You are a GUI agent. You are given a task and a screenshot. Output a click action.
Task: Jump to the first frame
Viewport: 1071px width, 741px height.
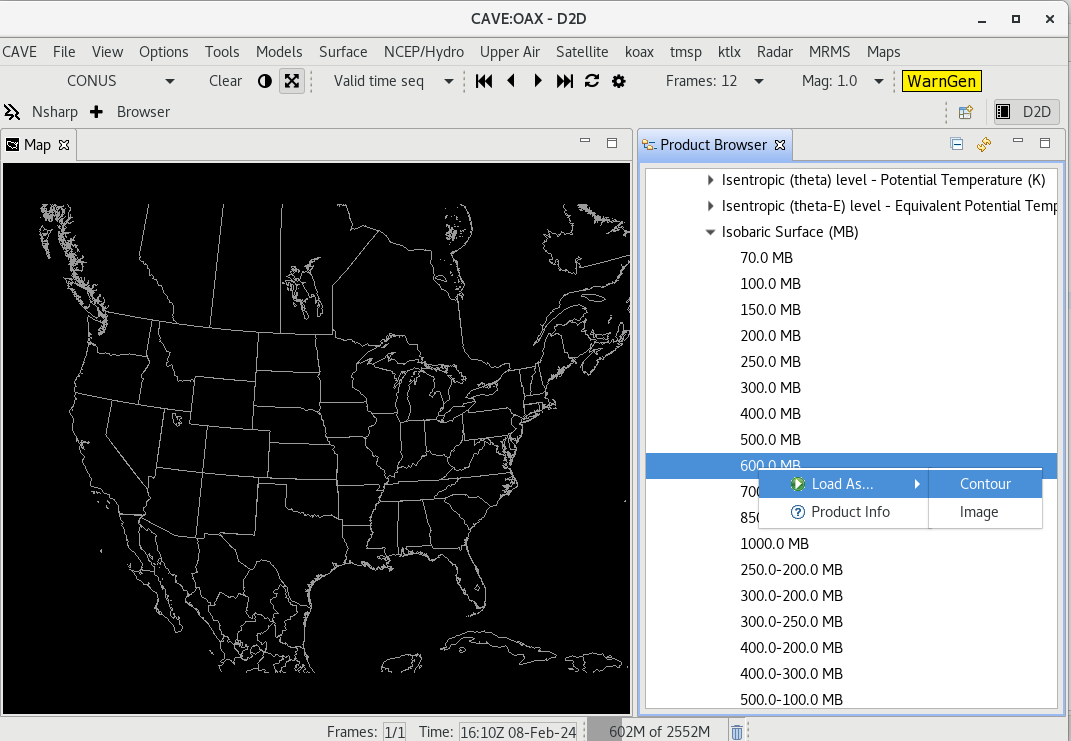pyautogui.click(x=484, y=81)
